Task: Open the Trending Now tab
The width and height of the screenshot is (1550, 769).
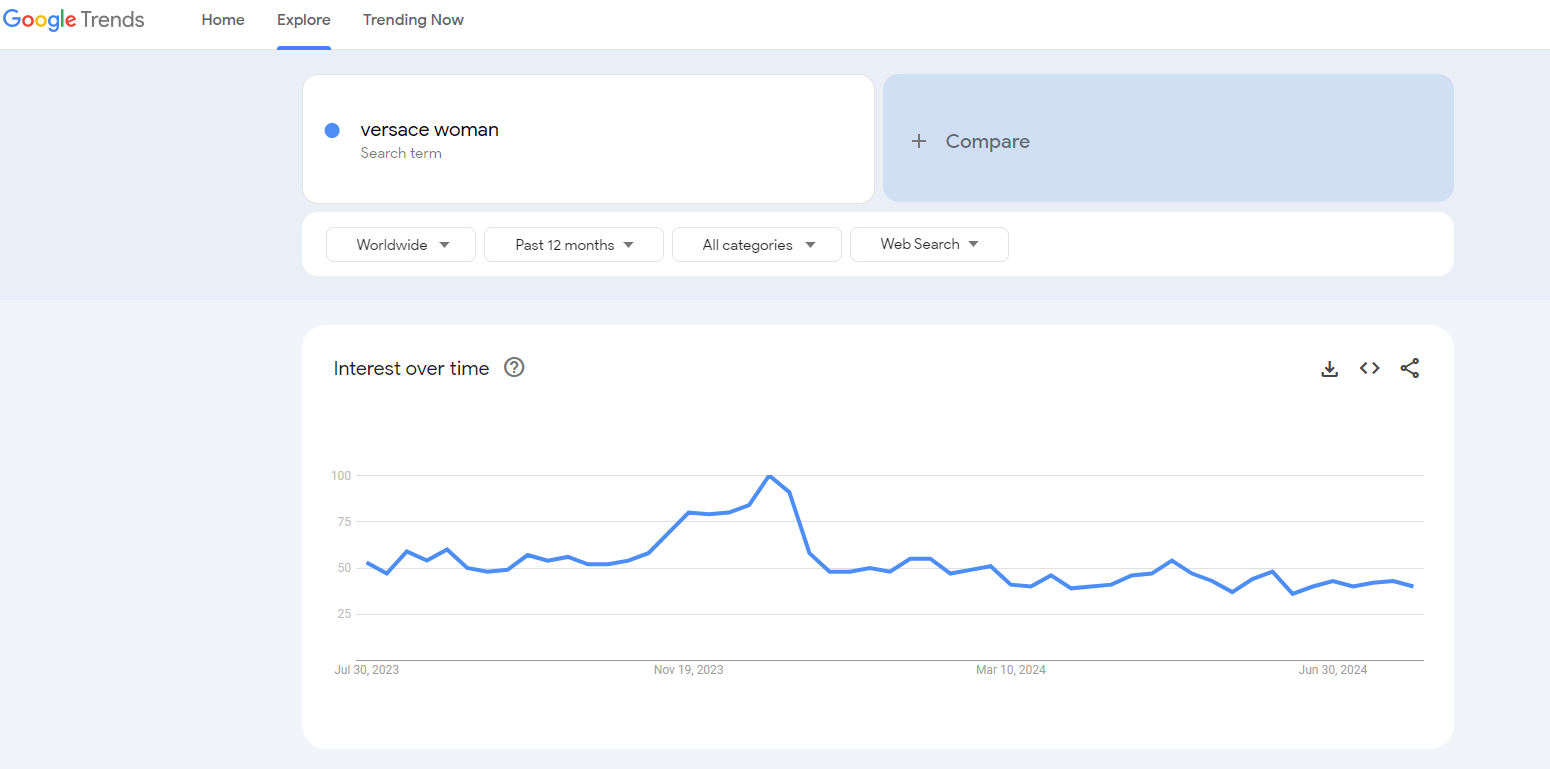Action: pos(413,20)
